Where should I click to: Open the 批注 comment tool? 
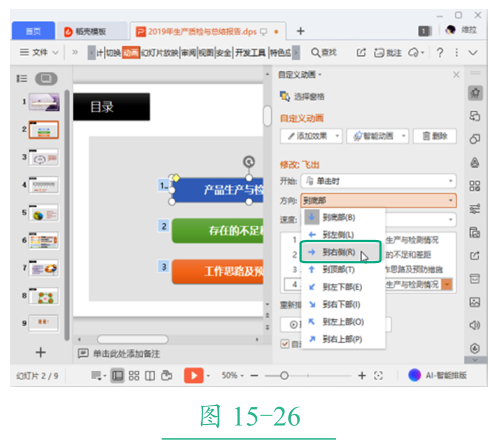pos(387,53)
